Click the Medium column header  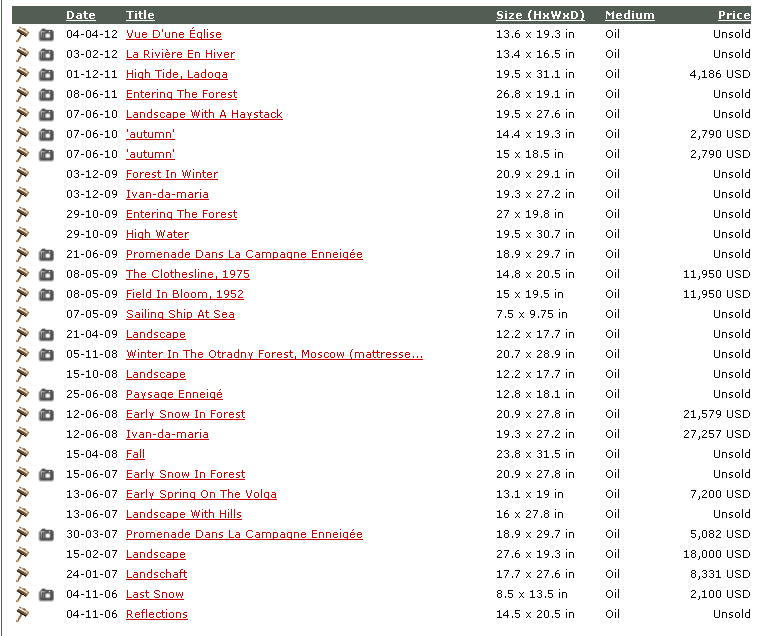pyautogui.click(x=629, y=15)
